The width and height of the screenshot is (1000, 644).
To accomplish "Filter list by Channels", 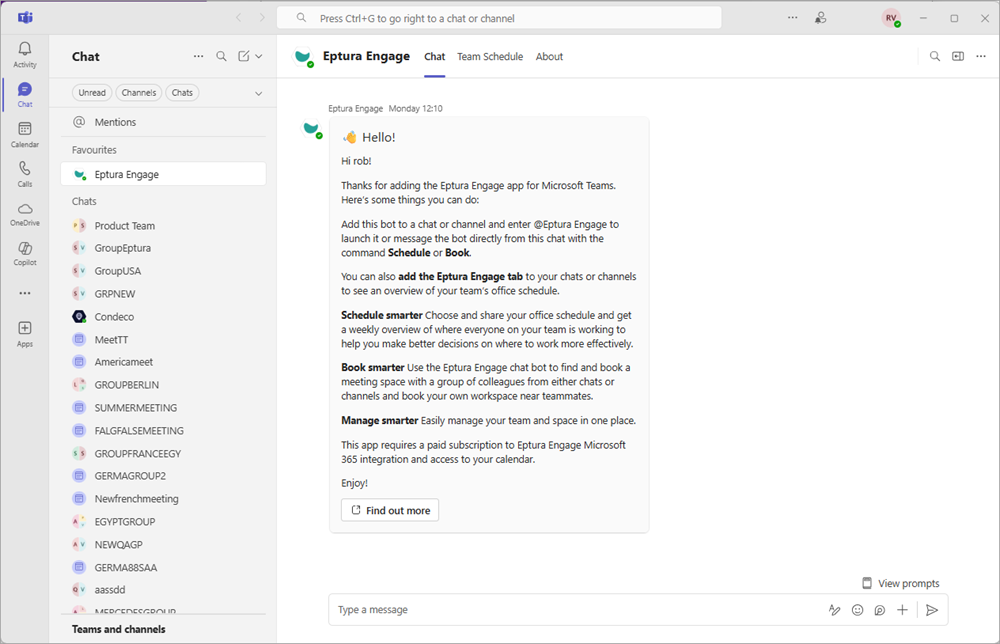I will pos(138,92).
